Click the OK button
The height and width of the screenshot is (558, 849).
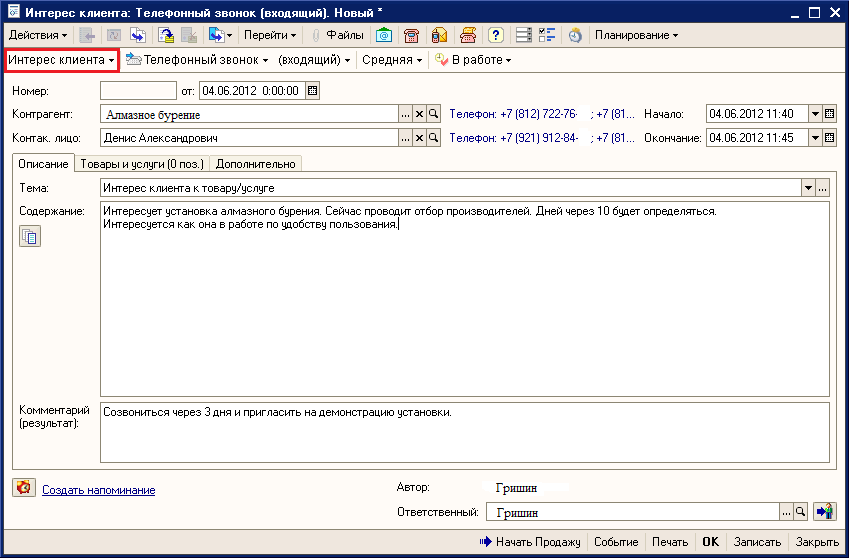(x=710, y=542)
